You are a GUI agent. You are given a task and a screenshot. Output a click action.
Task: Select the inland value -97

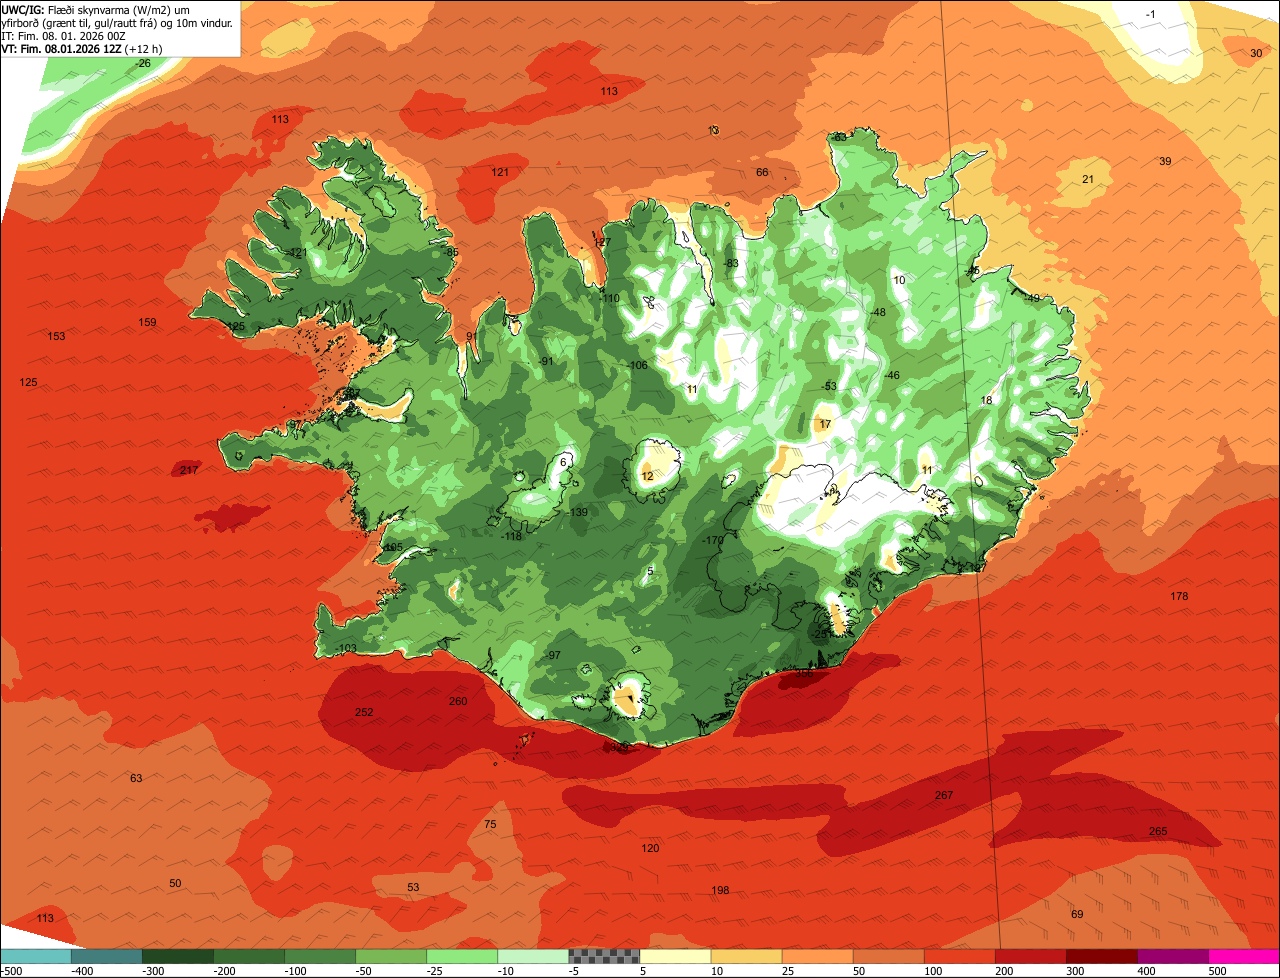[x=552, y=655]
